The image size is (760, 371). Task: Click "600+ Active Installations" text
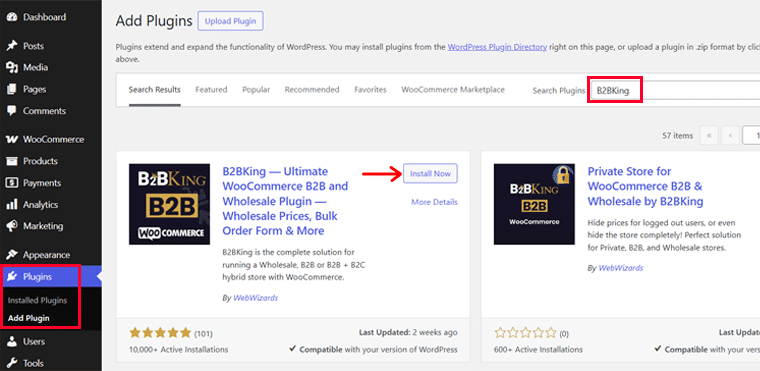[538, 350]
